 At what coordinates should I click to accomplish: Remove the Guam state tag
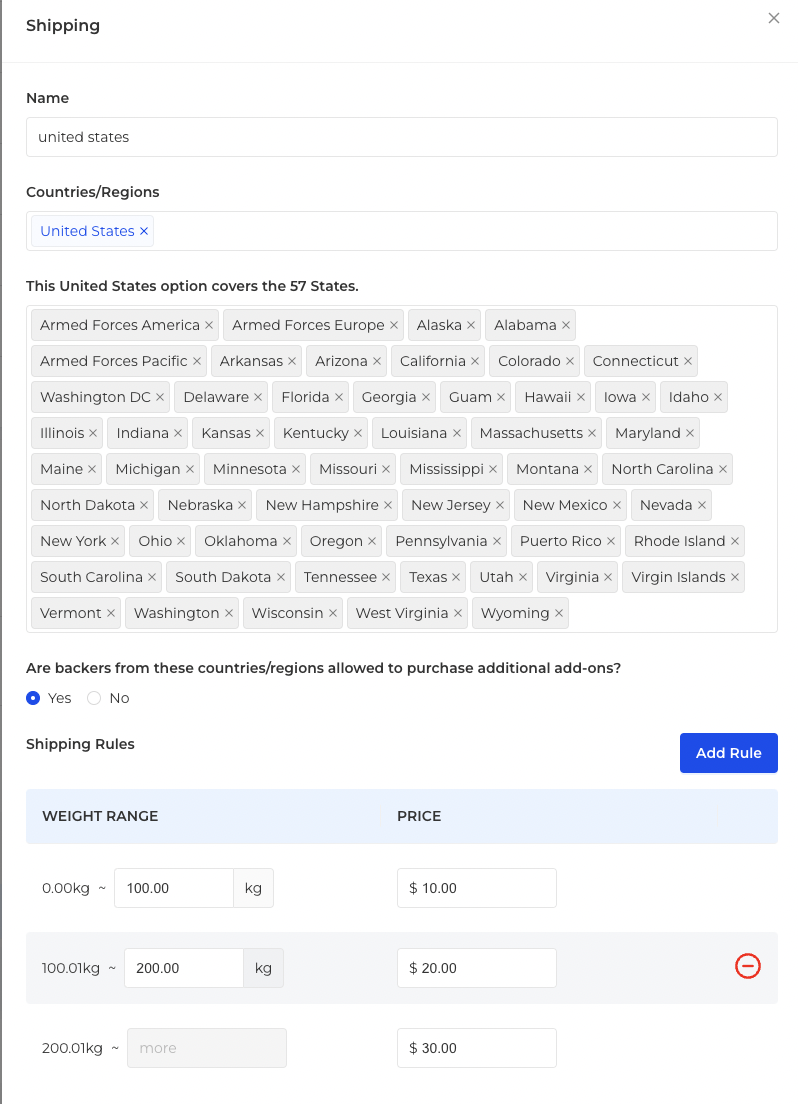pyautogui.click(x=501, y=397)
